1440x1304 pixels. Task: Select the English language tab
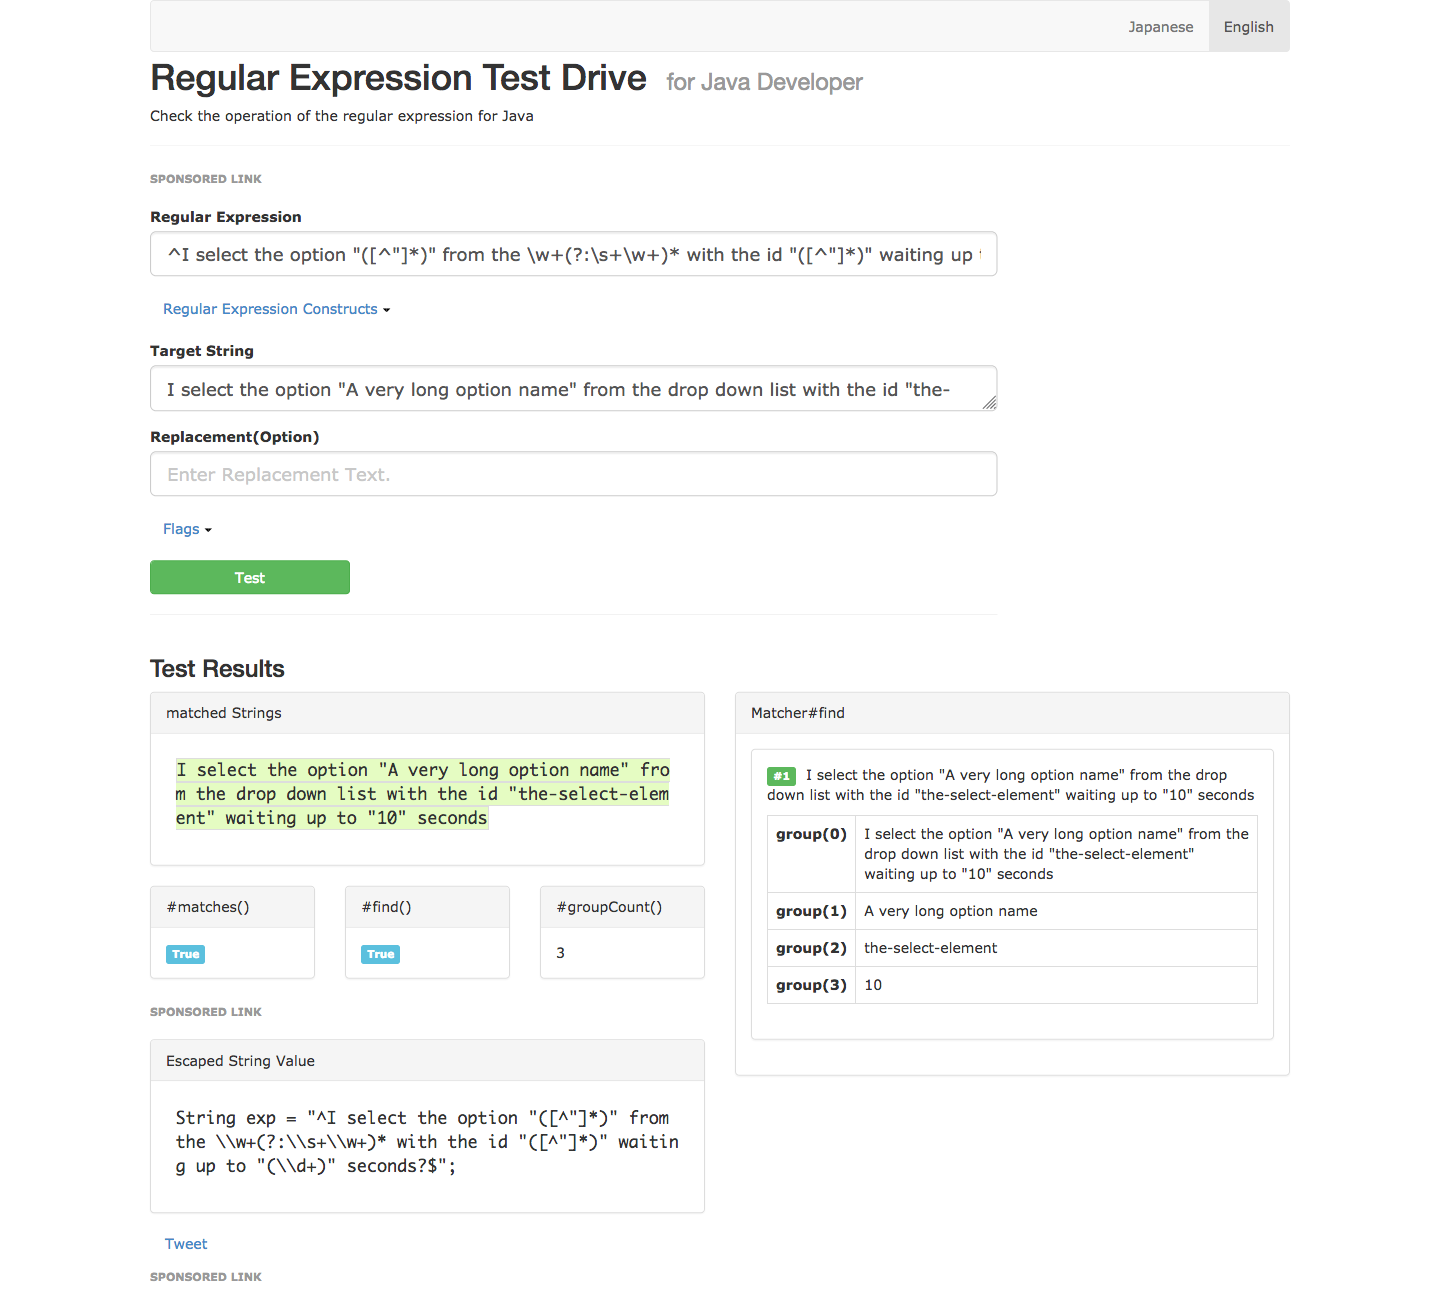pyautogui.click(x=1248, y=27)
